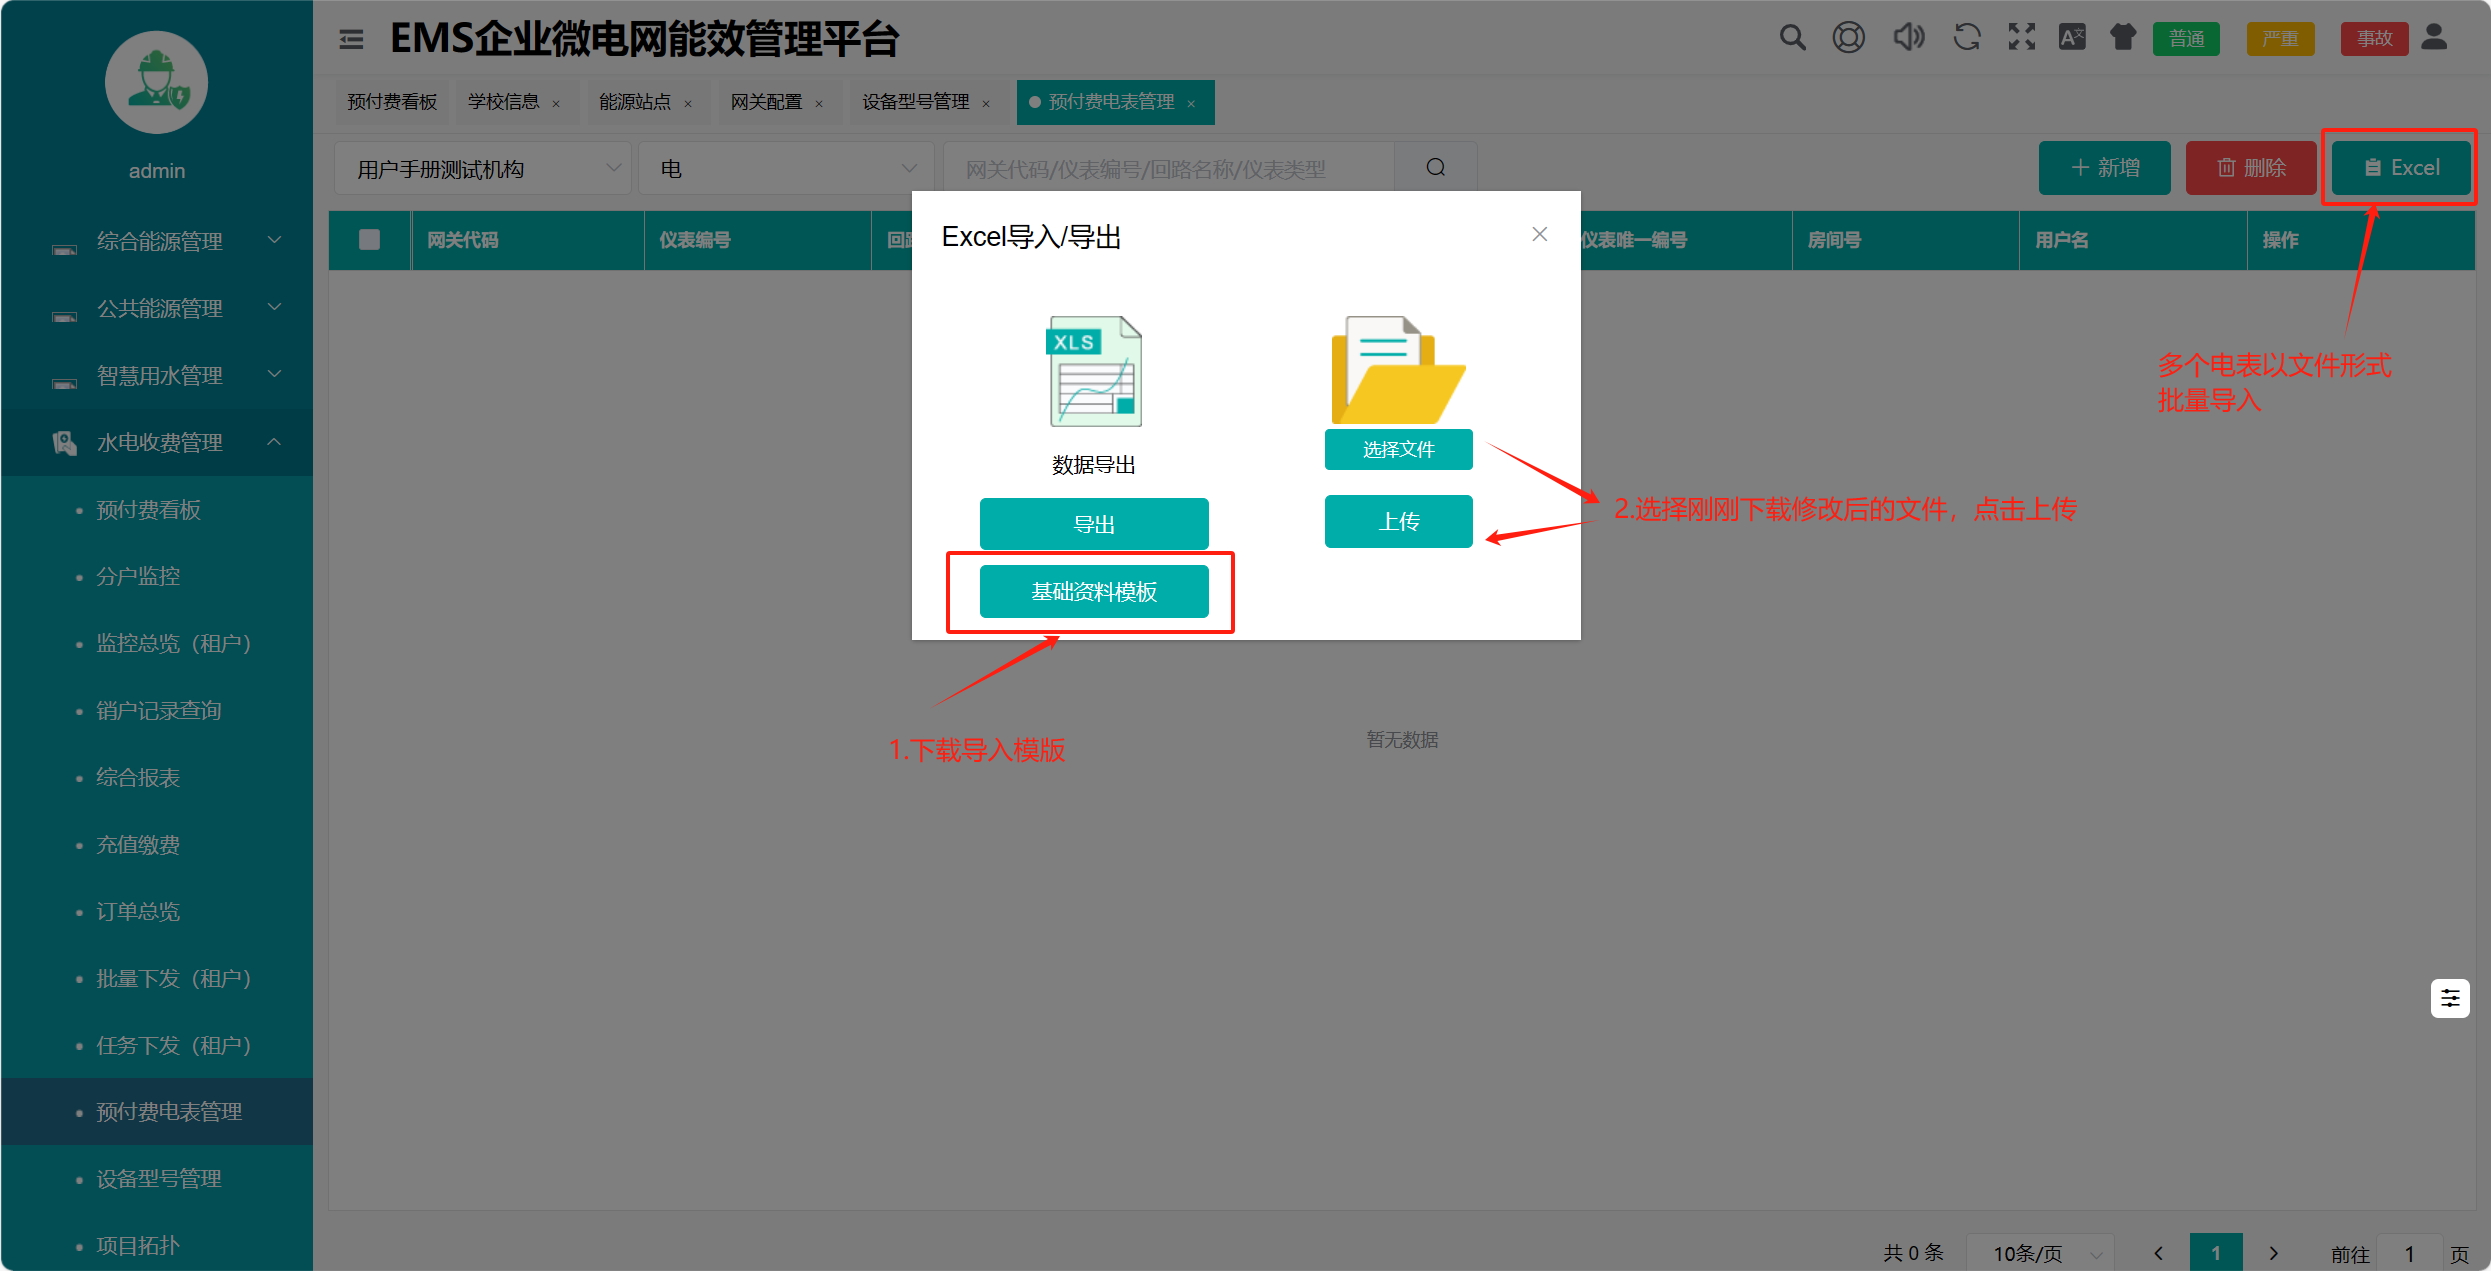
Task: Click the search magnifier icon in header
Action: click(x=1792, y=39)
